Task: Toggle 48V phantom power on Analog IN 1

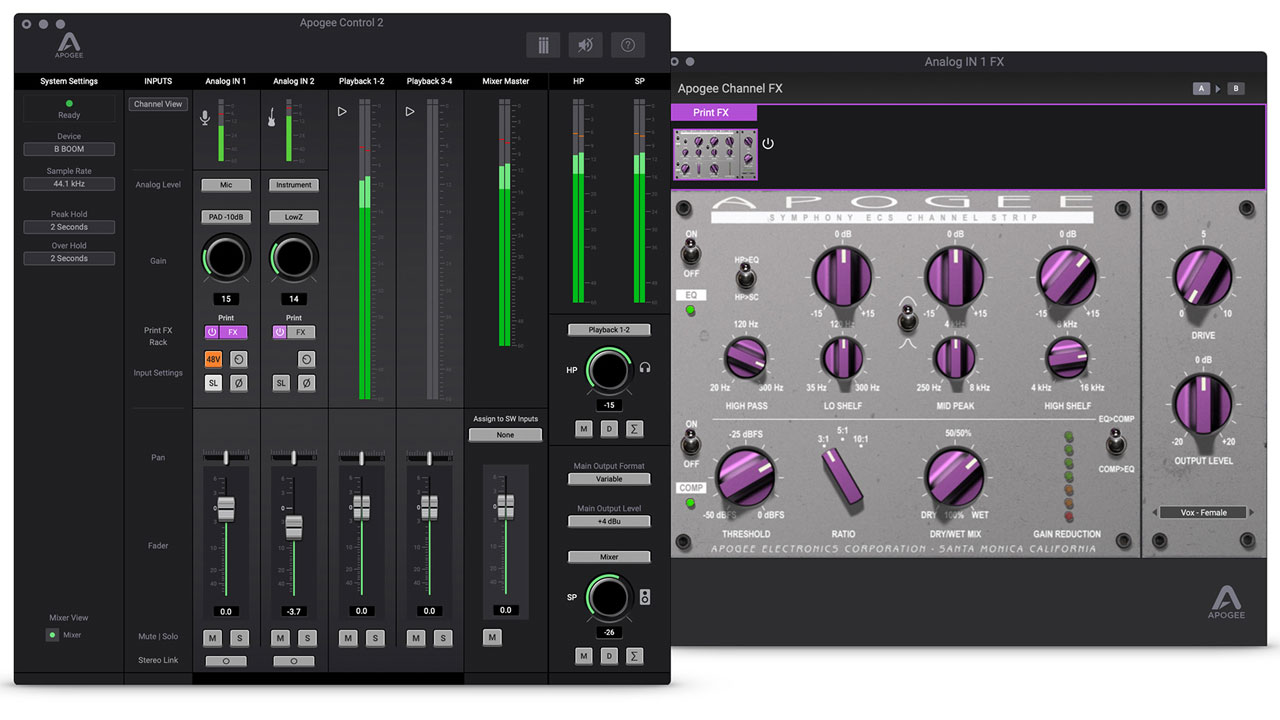Action: coord(213,359)
